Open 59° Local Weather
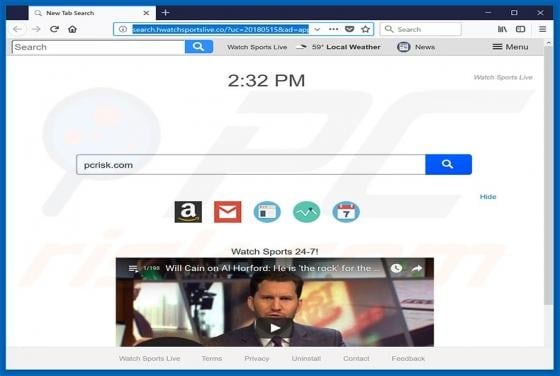The height and width of the screenshot is (376, 560). tap(346, 47)
